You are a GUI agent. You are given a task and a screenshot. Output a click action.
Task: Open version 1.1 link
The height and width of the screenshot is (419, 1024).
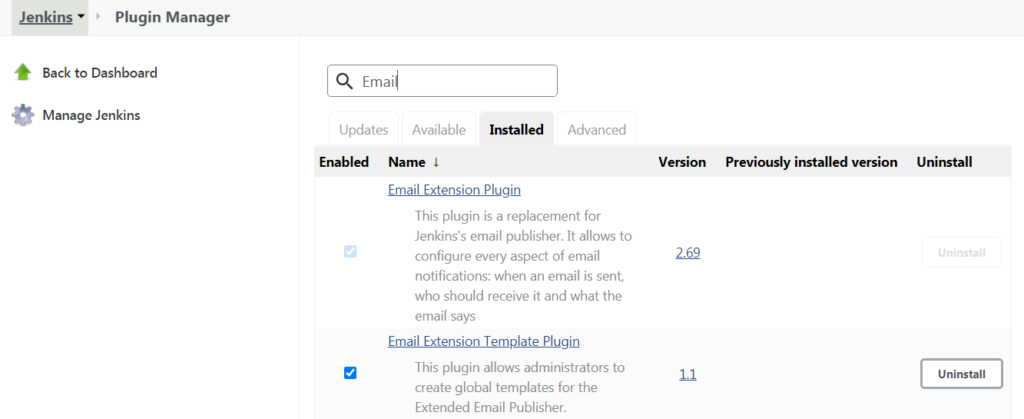[688, 375]
